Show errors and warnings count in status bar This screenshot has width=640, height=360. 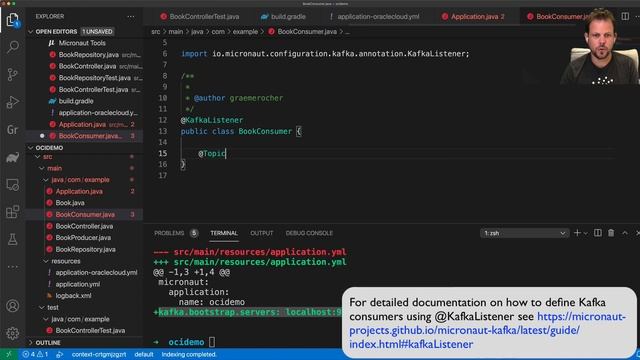(x=35, y=354)
